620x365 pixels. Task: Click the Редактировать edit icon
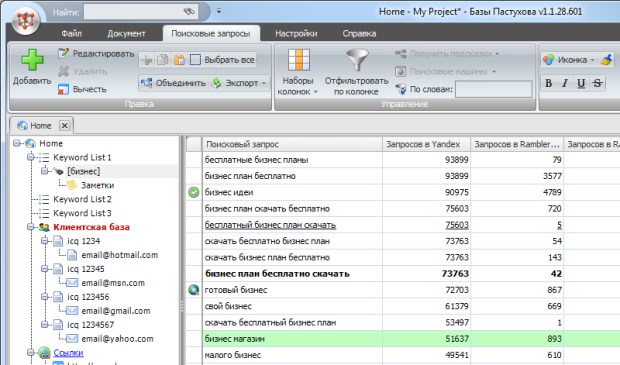63,53
